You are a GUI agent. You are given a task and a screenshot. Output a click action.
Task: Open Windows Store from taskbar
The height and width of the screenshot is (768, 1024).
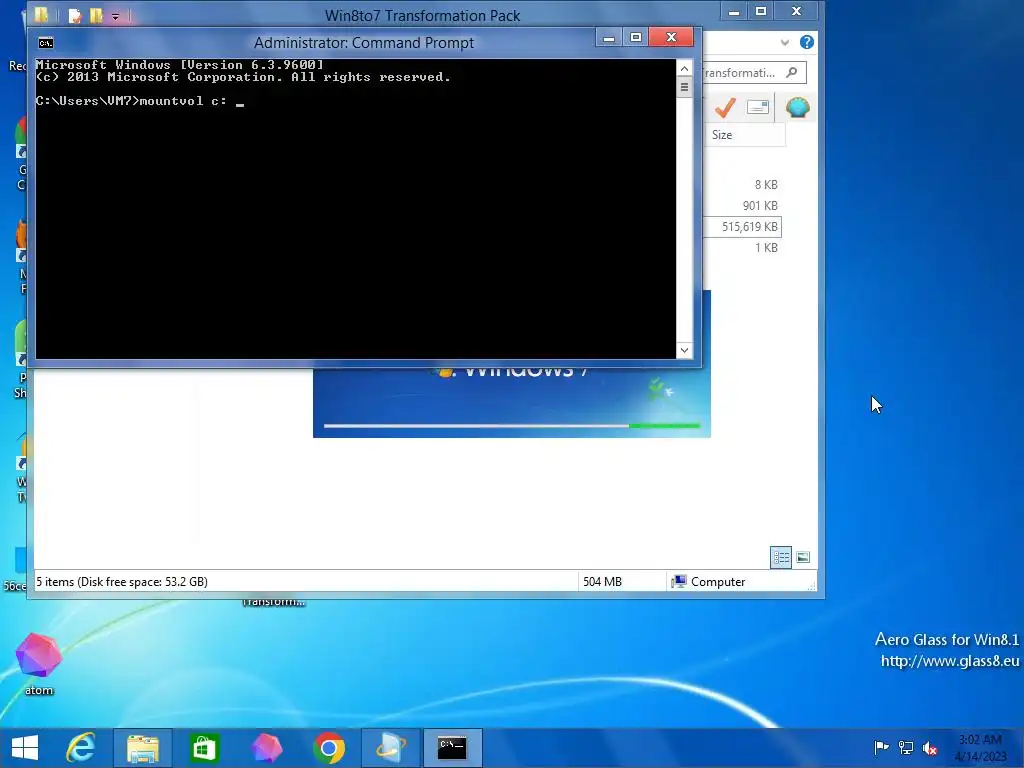204,748
